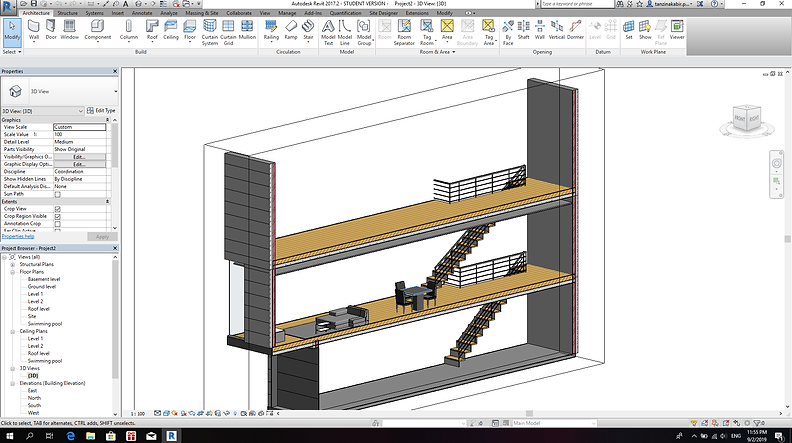The height and width of the screenshot is (443, 792).
Task: Click the 1:100 view scale control
Action: [138, 414]
